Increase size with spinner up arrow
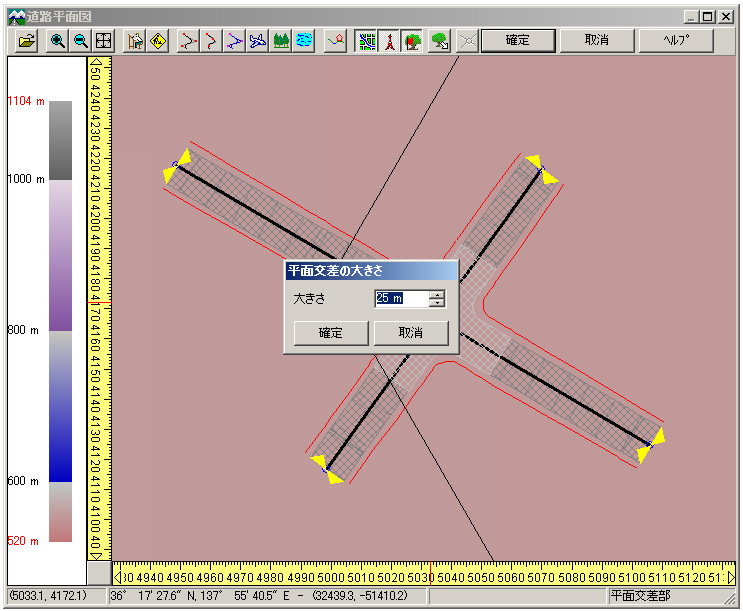The image size is (743, 611). tap(437, 294)
